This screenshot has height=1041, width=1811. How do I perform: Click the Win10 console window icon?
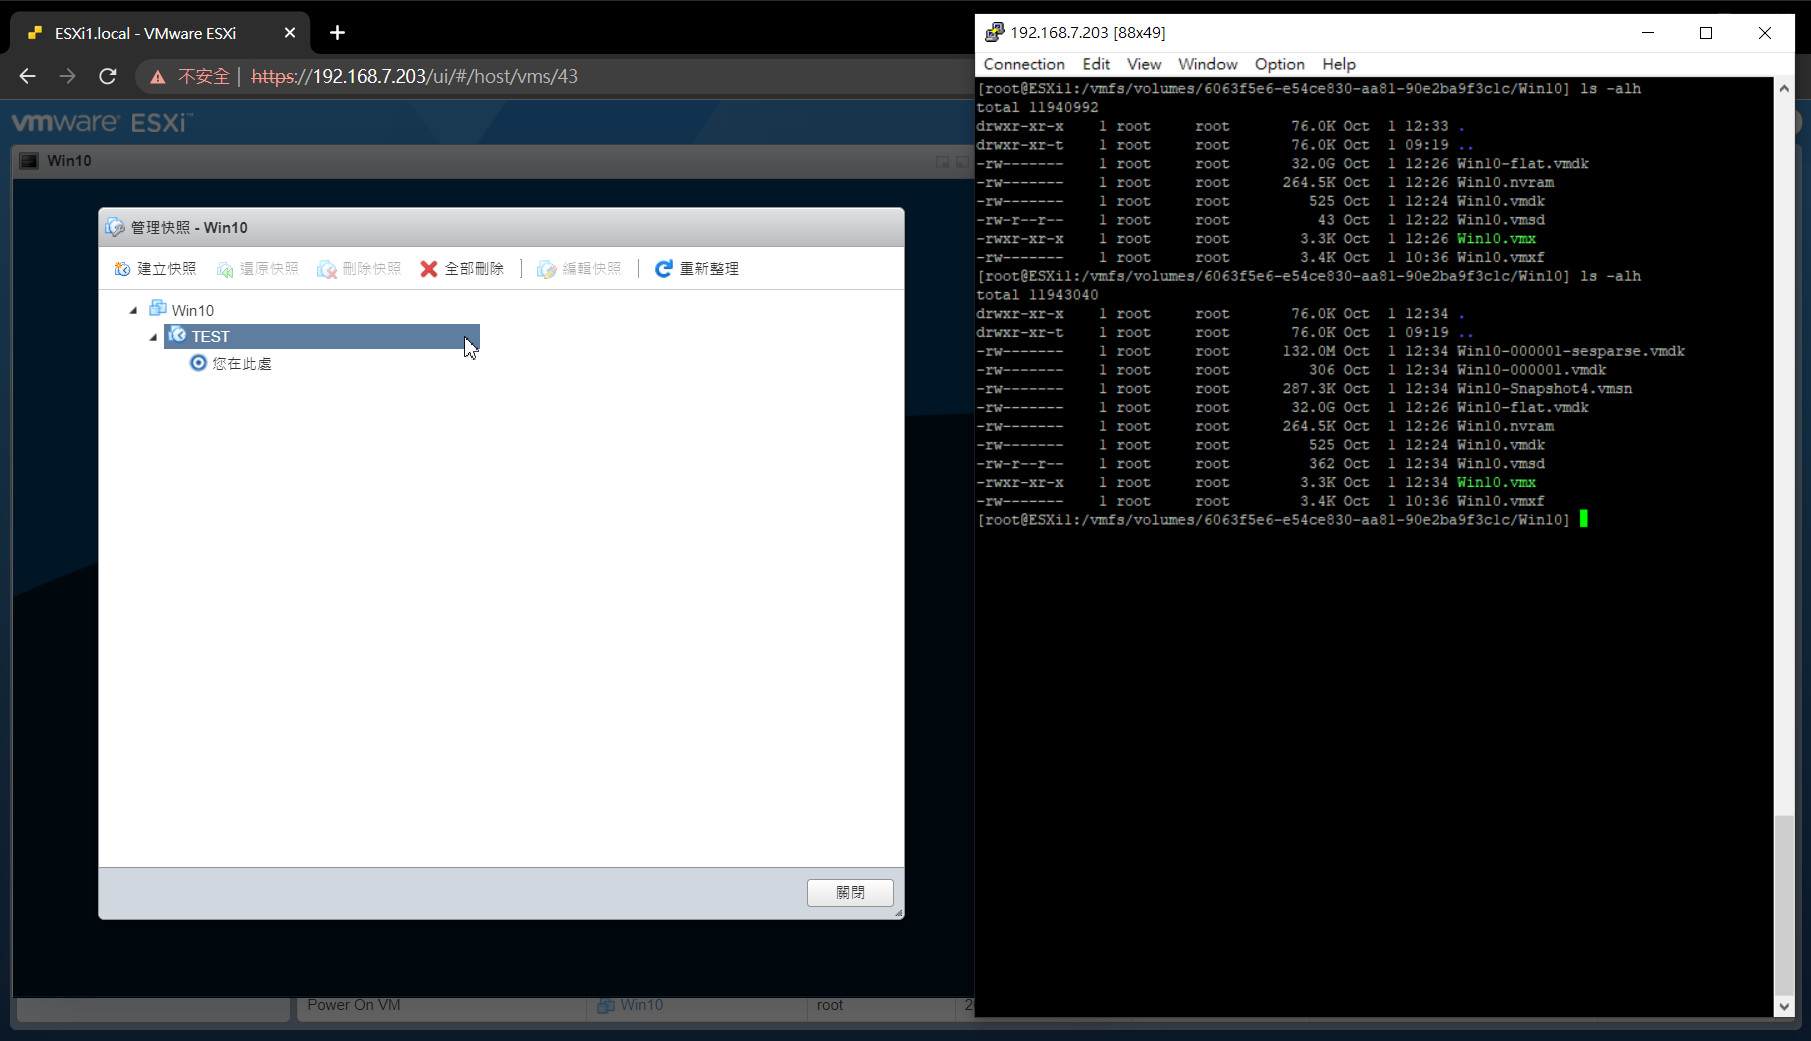click(x=29, y=161)
